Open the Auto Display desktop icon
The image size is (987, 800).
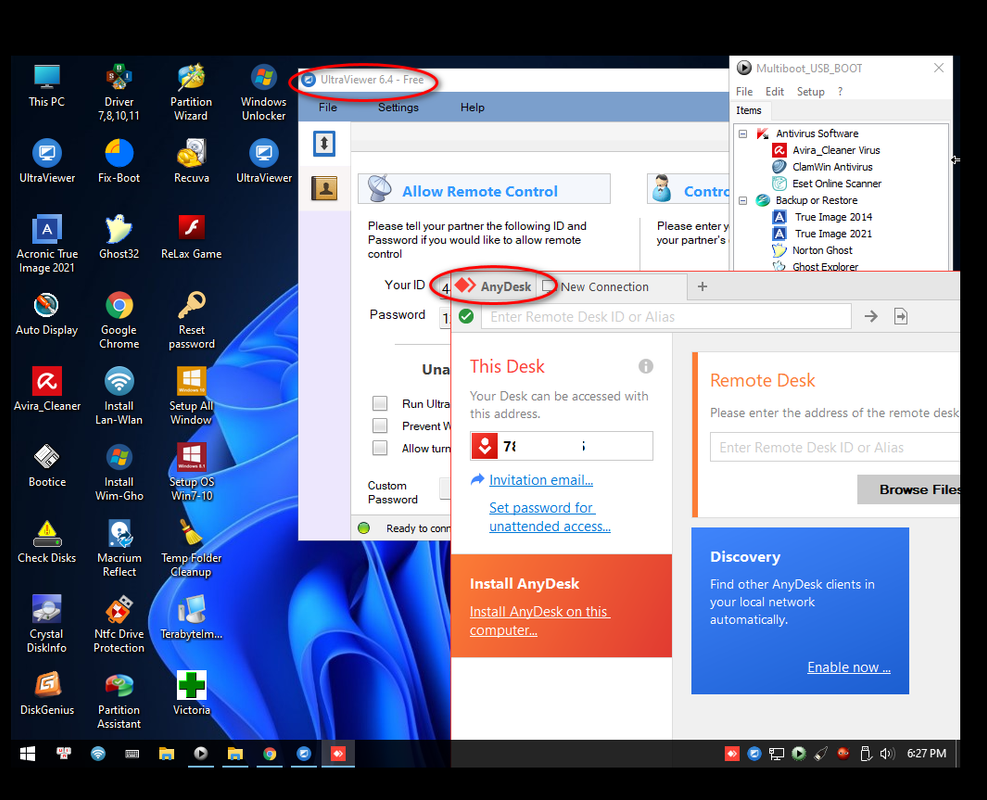pyautogui.click(x=47, y=313)
